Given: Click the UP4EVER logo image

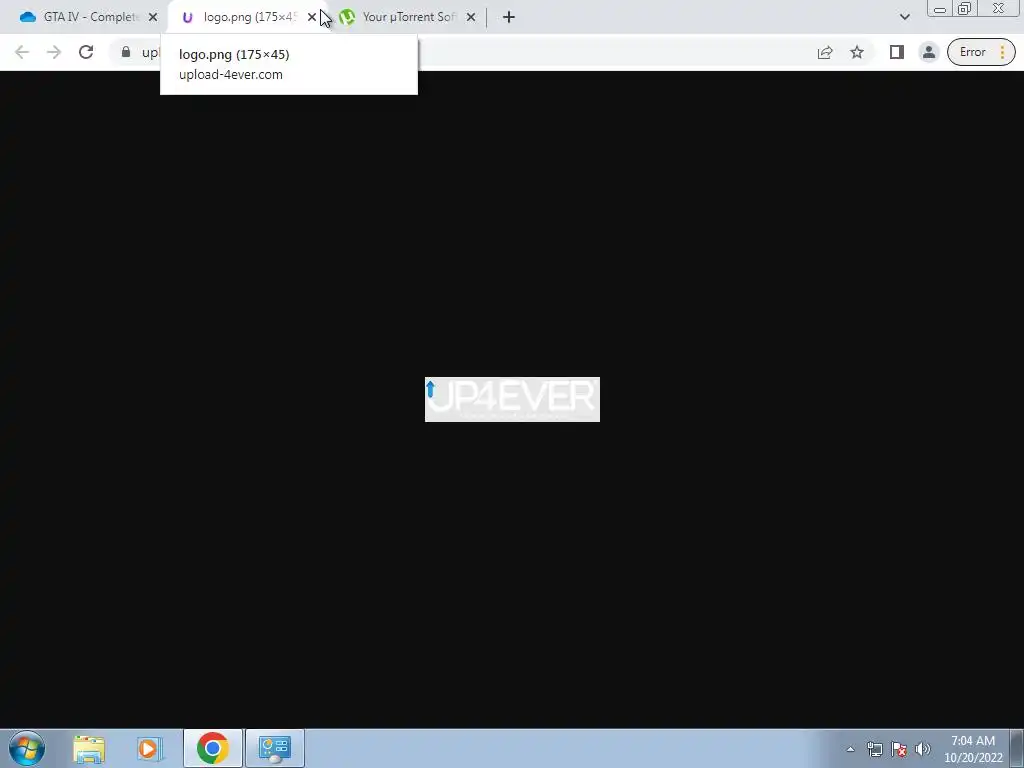Looking at the screenshot, I should click(x=512, y=399).
